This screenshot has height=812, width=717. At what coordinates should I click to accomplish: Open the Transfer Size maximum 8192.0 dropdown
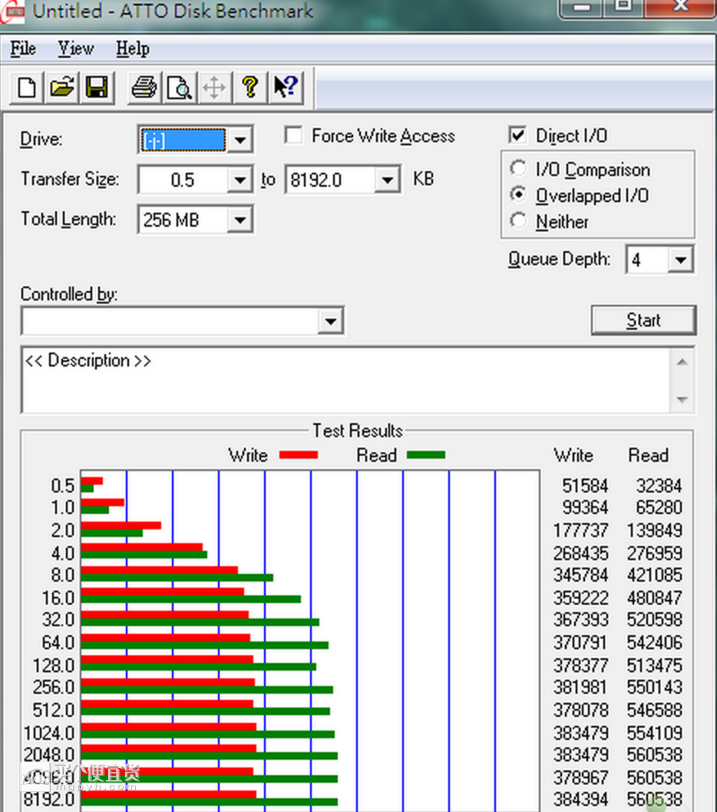pos(387,180)
